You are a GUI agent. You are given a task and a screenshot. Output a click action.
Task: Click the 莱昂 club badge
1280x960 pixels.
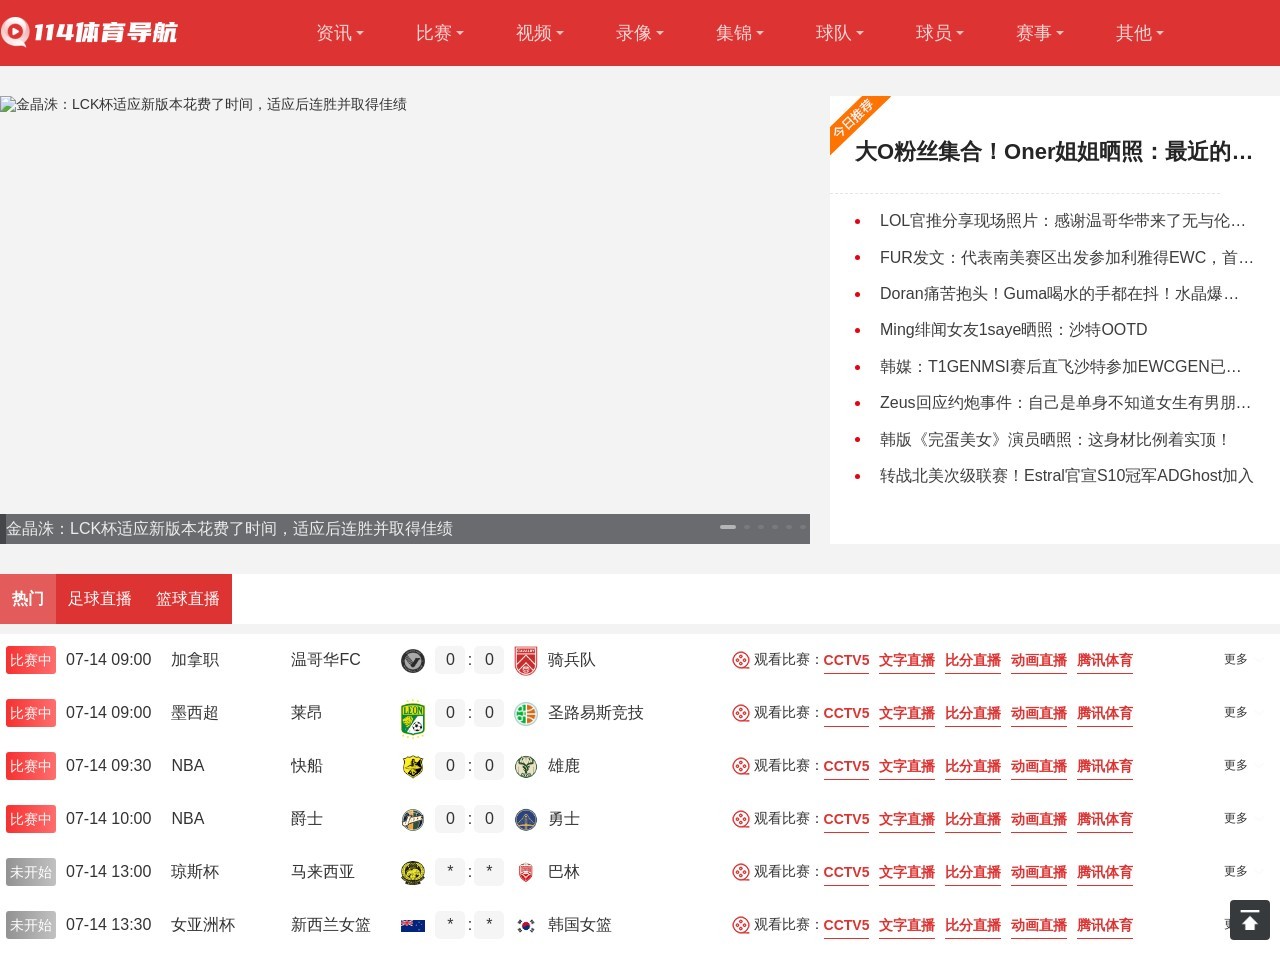[413, 713]
